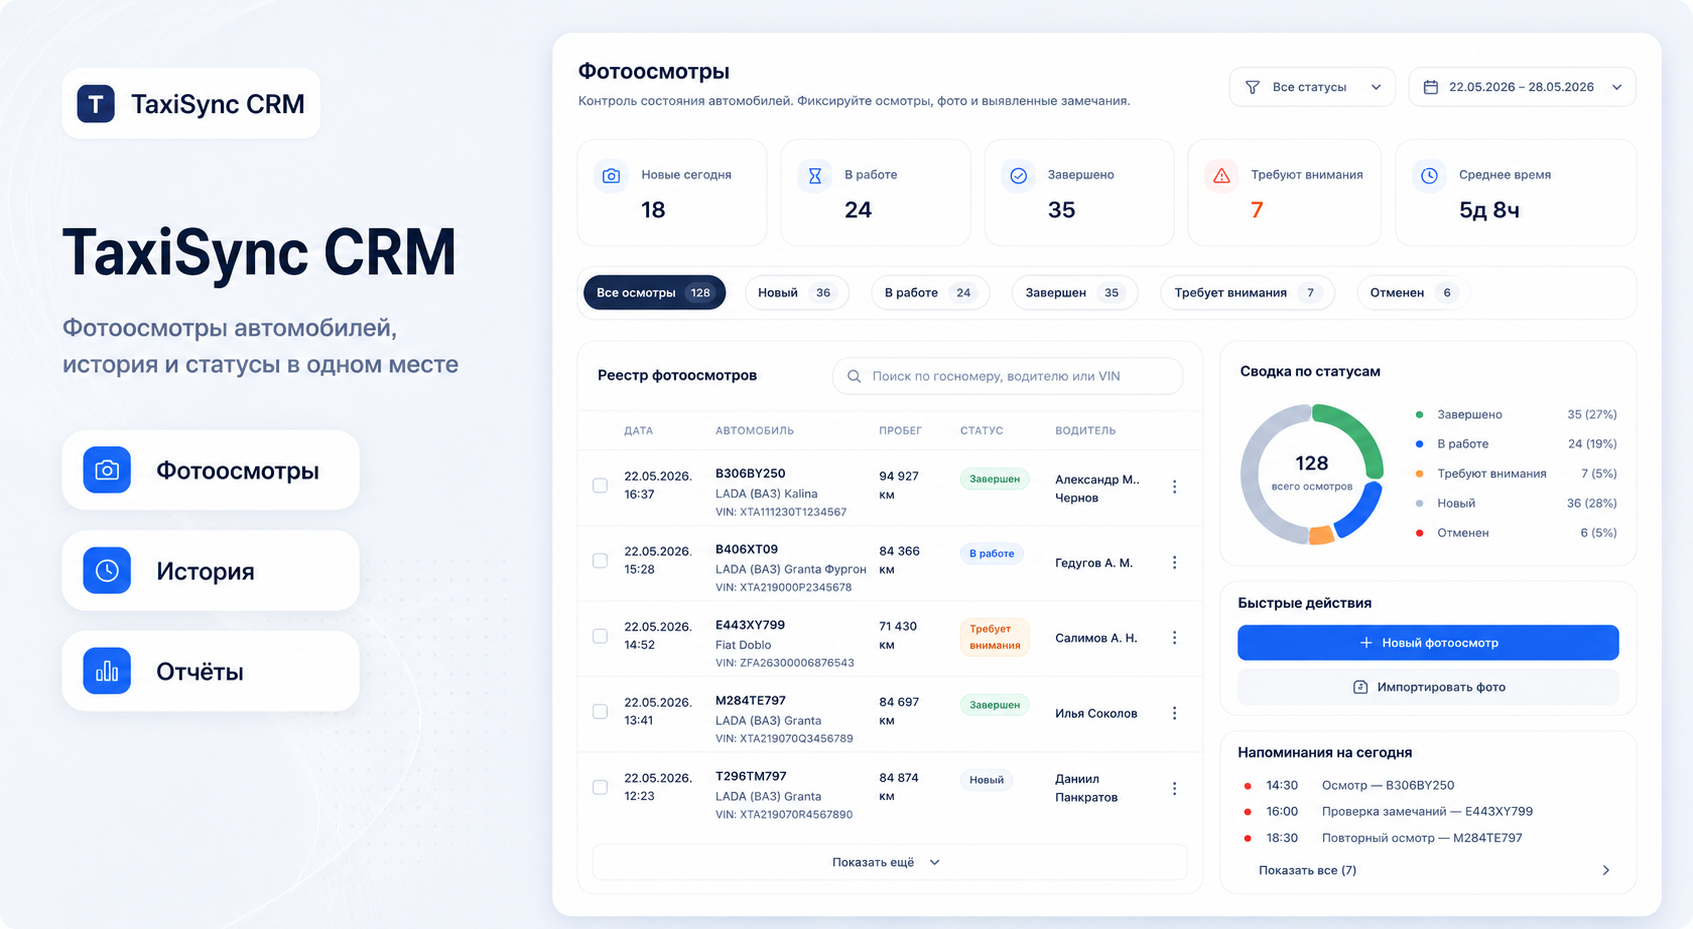Click the Завершен status badge for B306BY250
This screenshot has height=929, width=1693.
995,479
